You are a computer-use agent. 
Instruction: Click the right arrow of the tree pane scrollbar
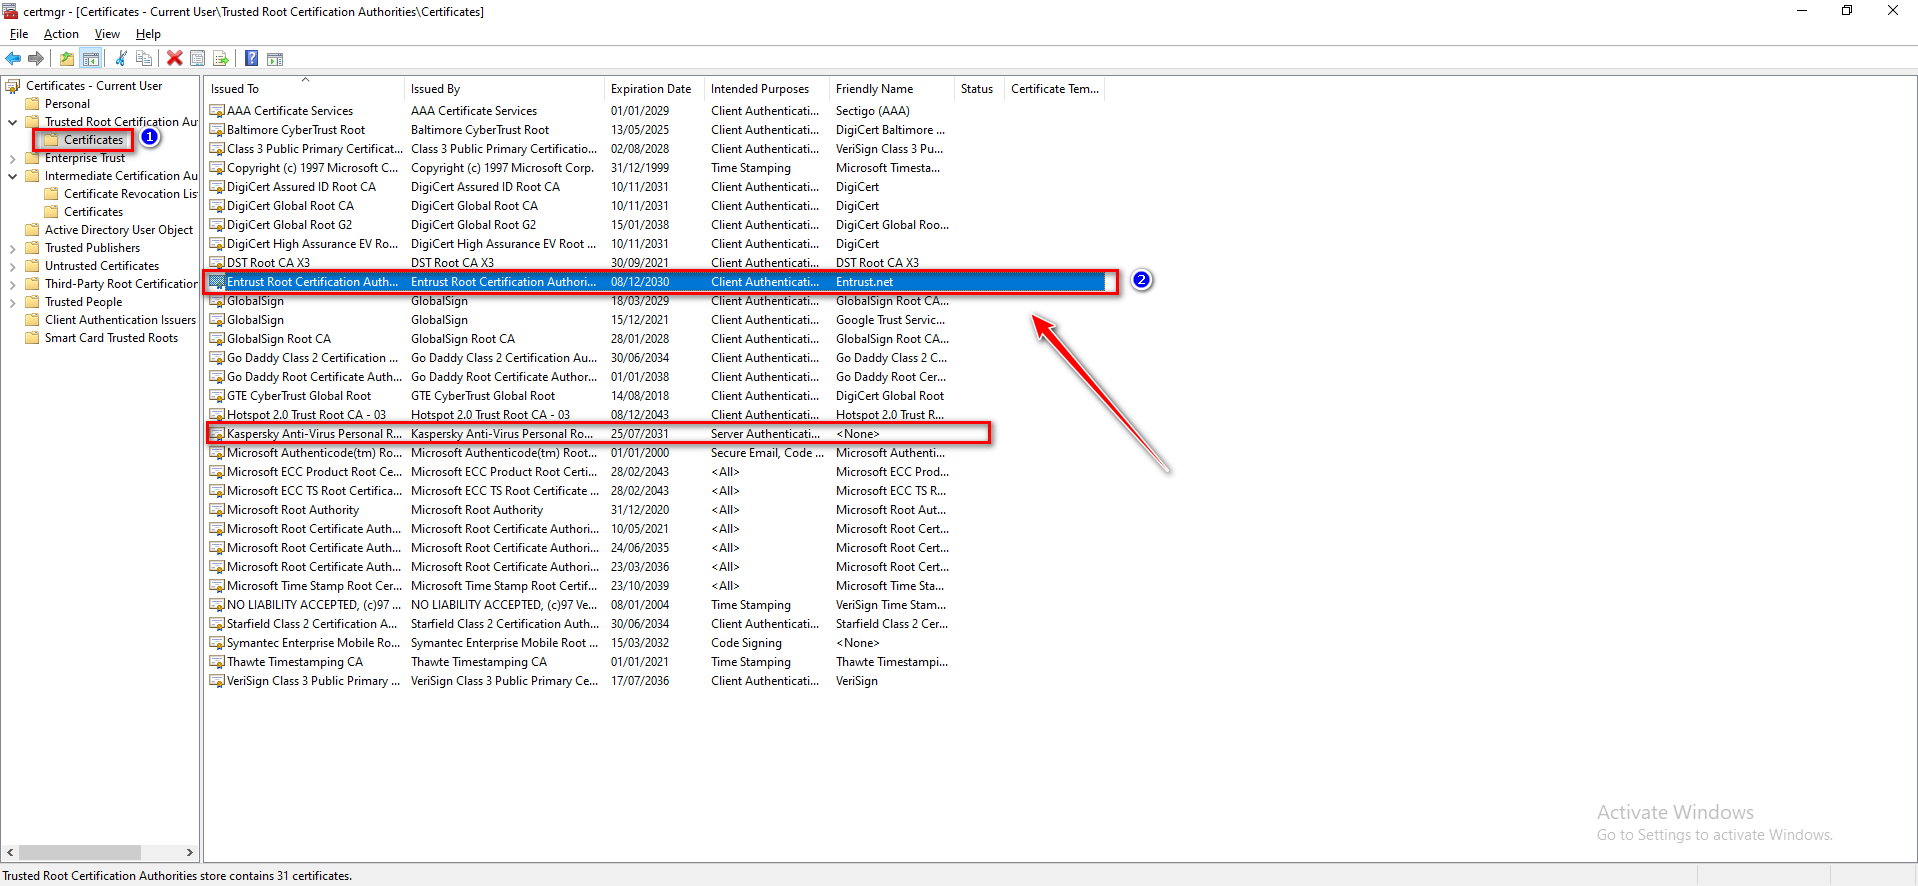tap(190, 853)
